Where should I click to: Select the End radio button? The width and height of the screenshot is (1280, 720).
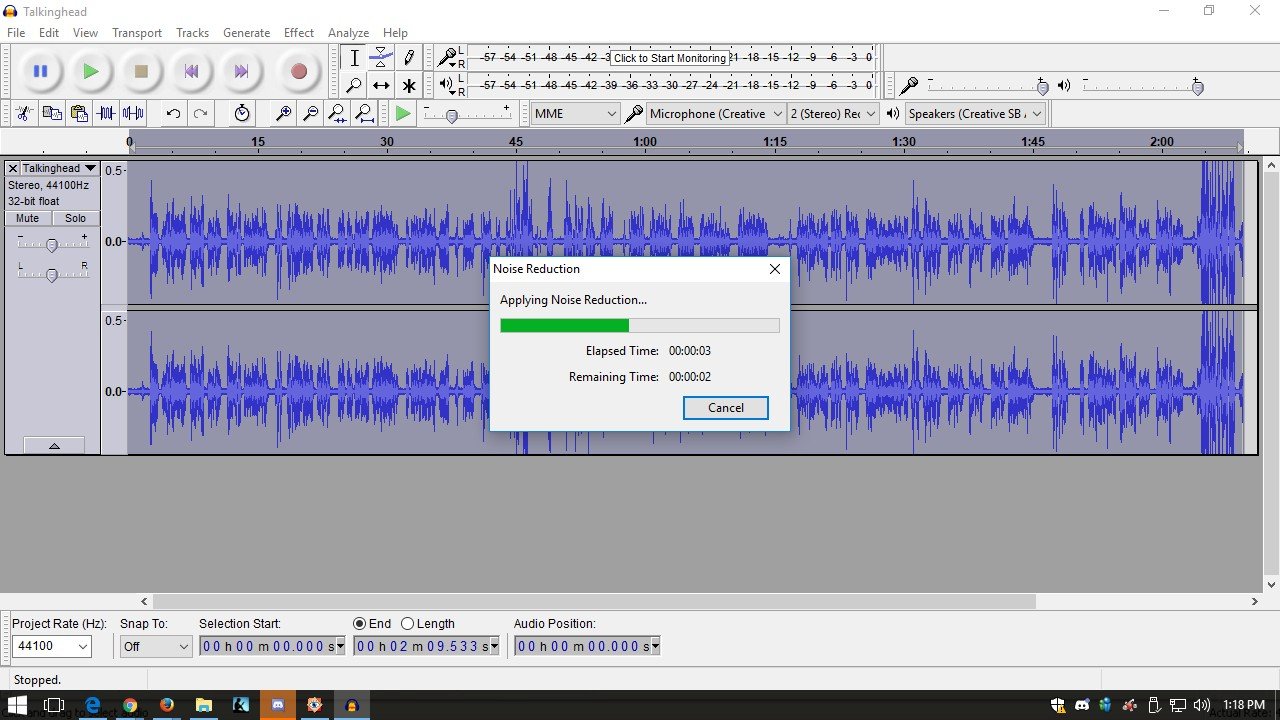360,623
